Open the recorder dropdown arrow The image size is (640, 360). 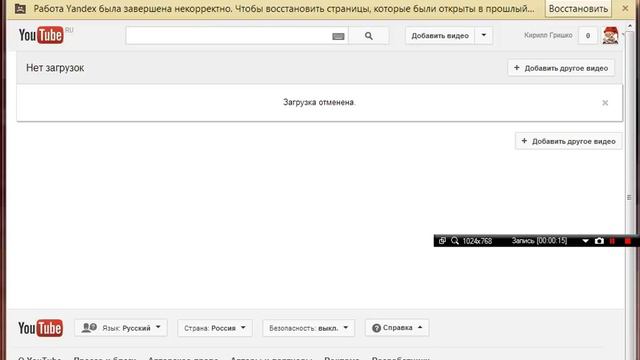tap(585, 241)
